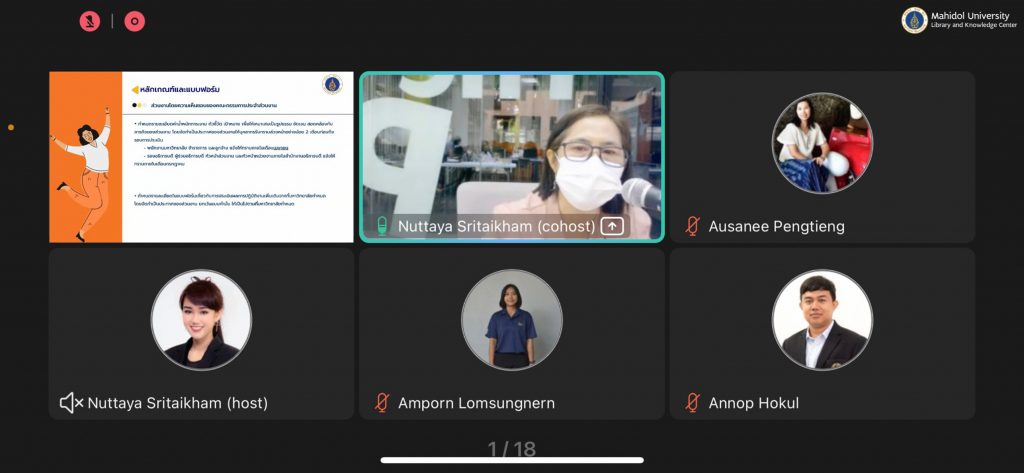Click the muted speaker icon beside host name

click(71, 403)
